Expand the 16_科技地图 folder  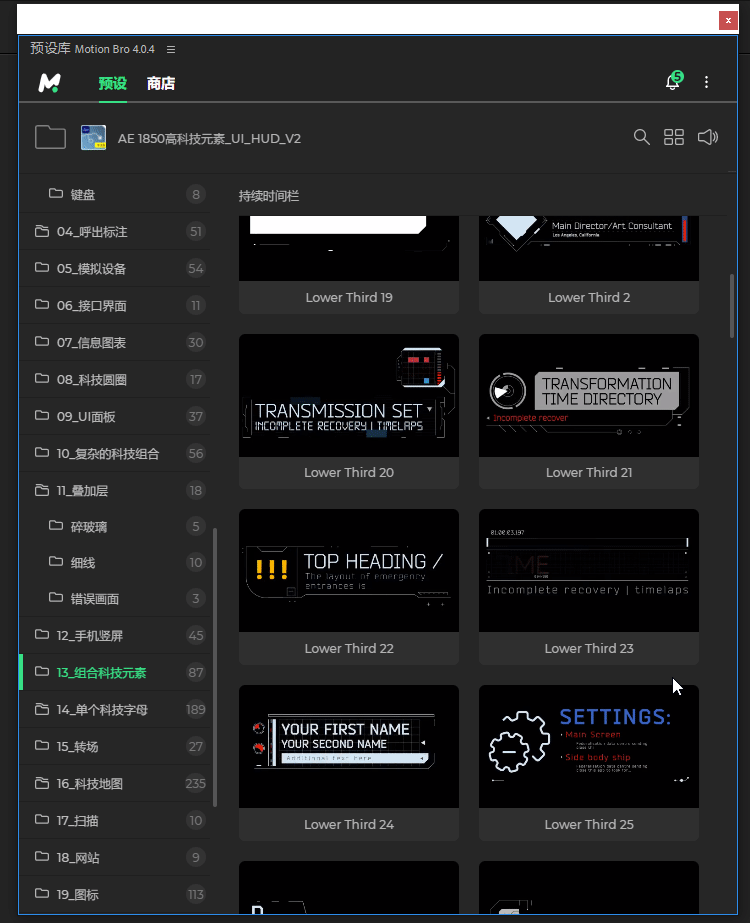(115, 783)
